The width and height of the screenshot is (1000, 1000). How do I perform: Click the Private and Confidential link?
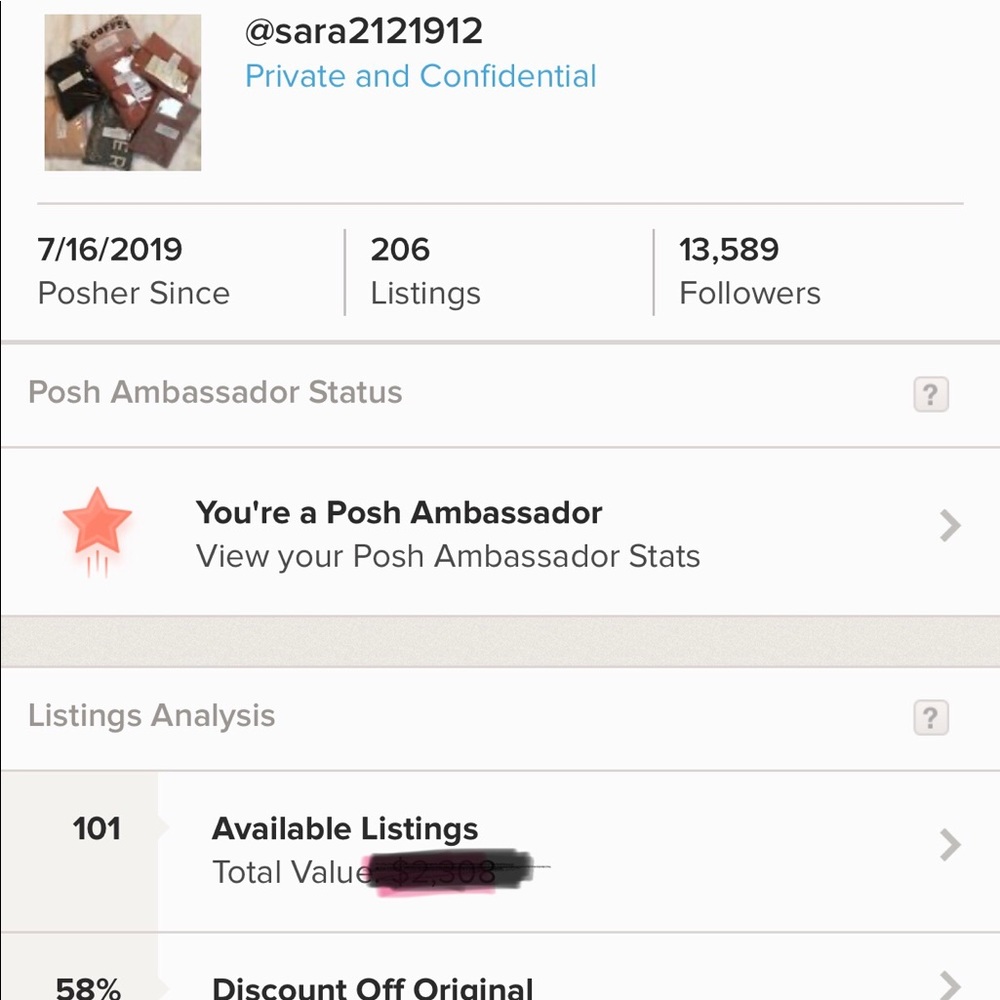421,75
